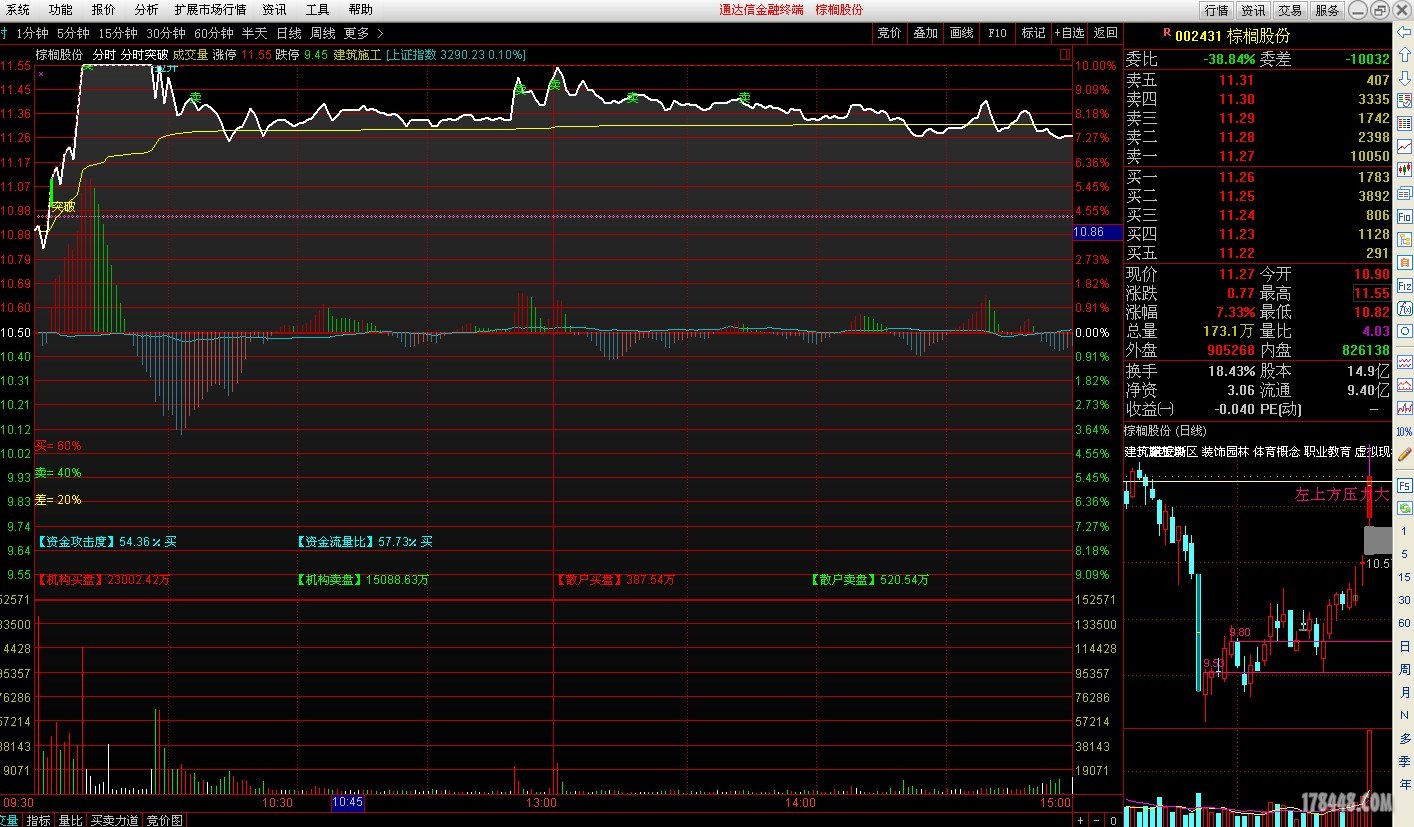1414x827 pixels.
Task: Click the 10:45 time marker on axis
Action: pyautogui.click(x=347, y=802)
